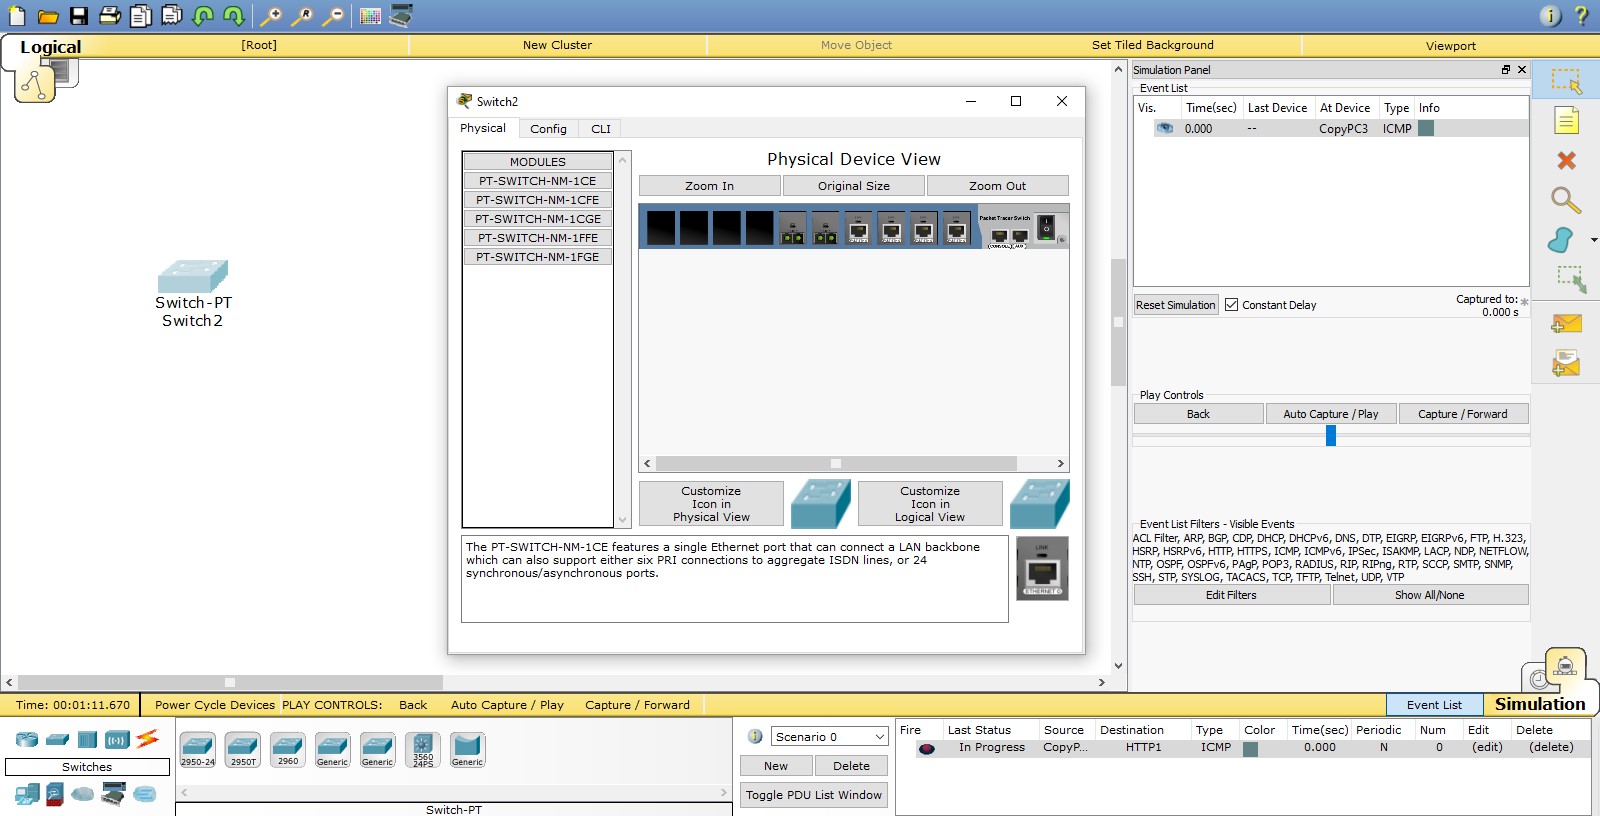Toggle the Constant Delay checkbox

point(1232,305)
